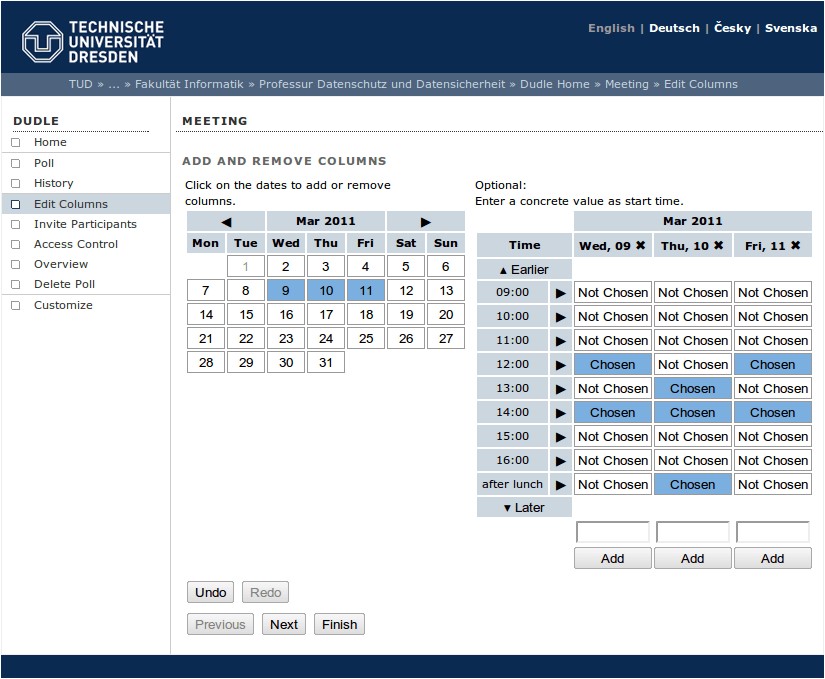Remove the Wed, 09 column
825x679 pixels.
coord(640,245)
